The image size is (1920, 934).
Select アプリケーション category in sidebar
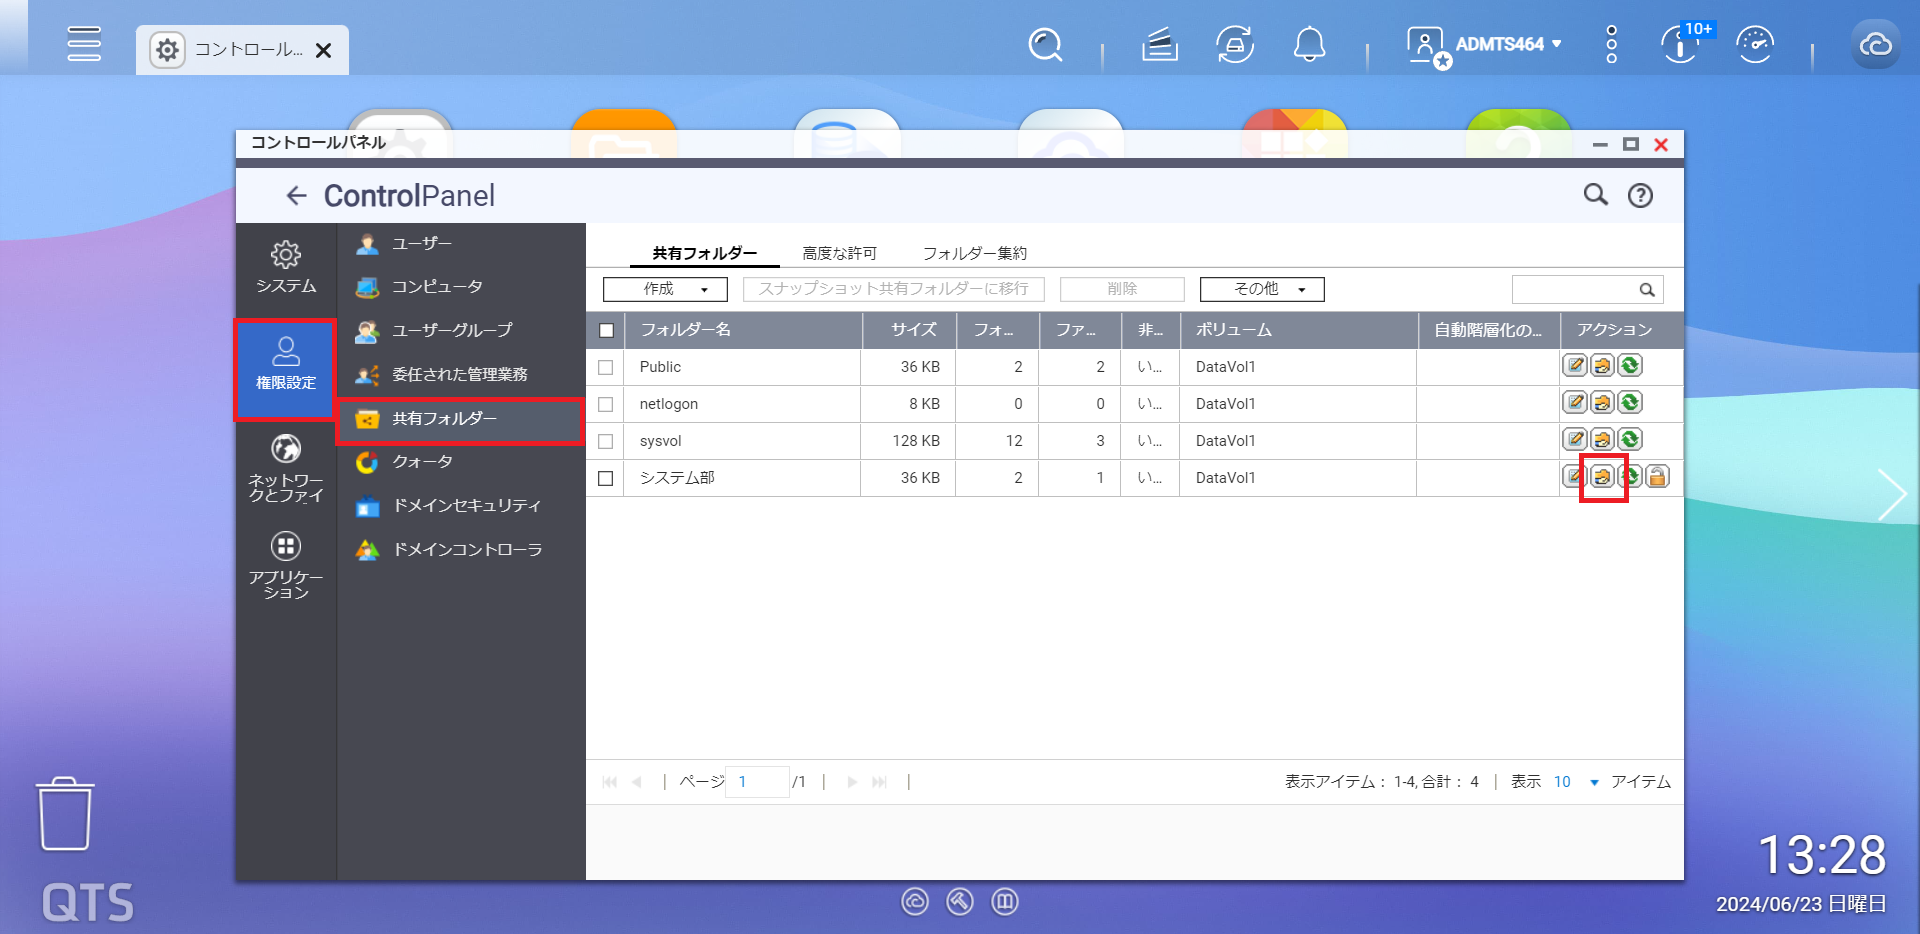point(286,565)
